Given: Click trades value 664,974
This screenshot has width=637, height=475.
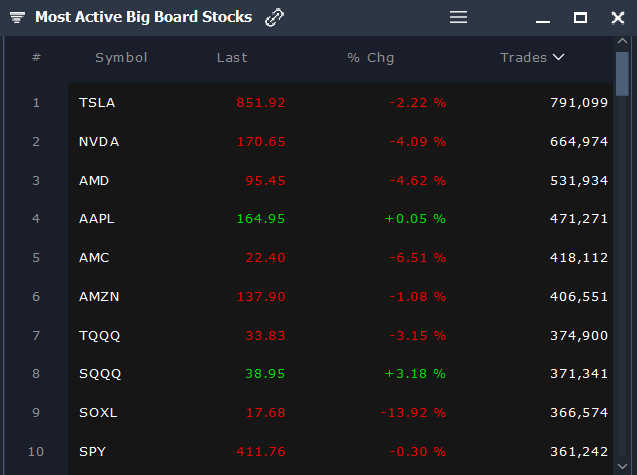Looking at the screenshot, I should pos(579,142).
